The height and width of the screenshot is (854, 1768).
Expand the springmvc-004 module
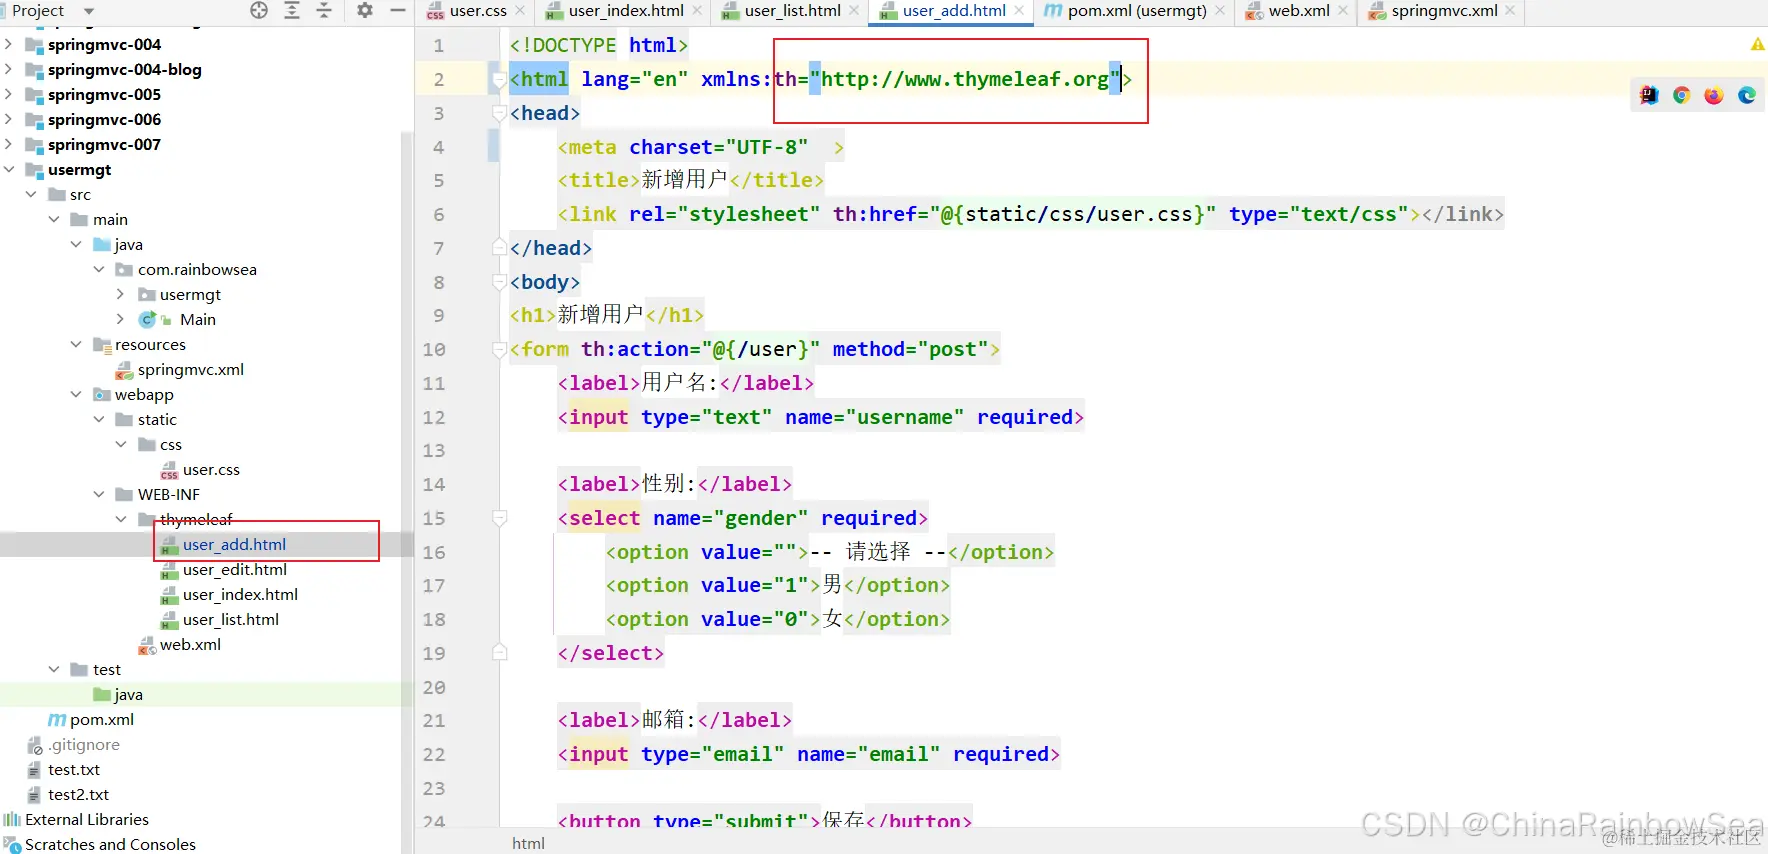[x=9, y=44]
